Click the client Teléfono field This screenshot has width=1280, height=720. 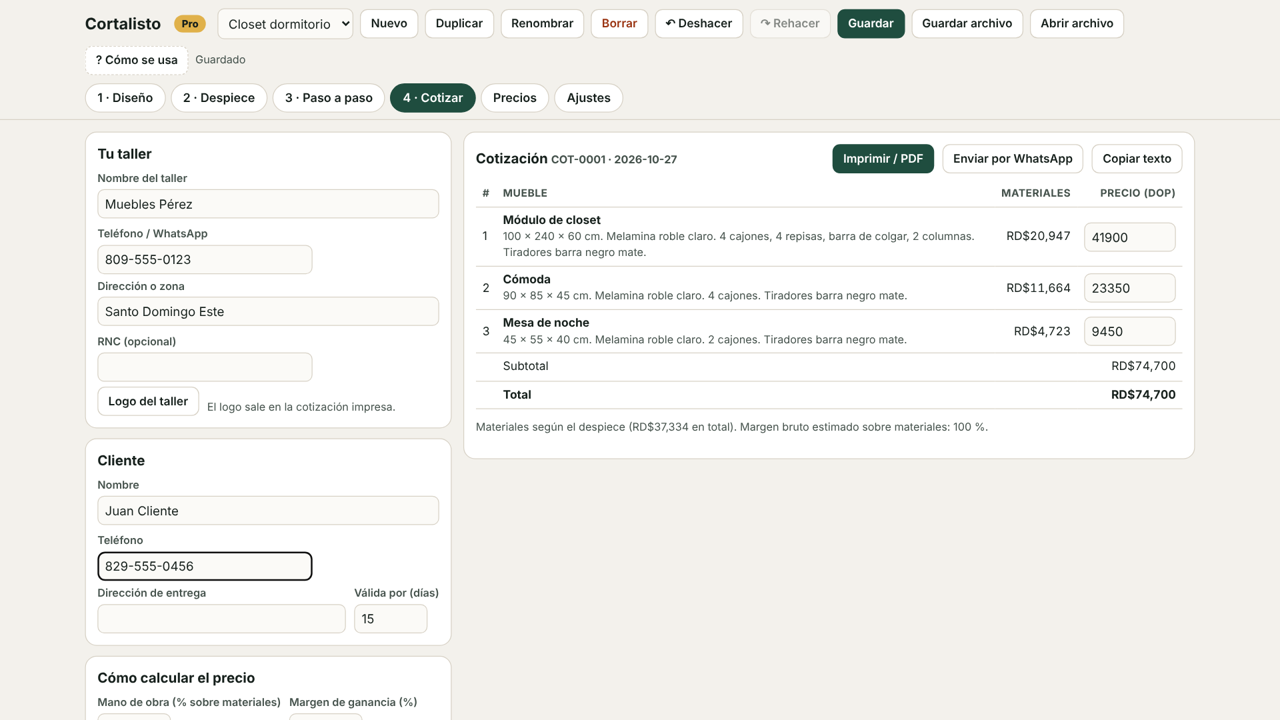click(205, 566)
